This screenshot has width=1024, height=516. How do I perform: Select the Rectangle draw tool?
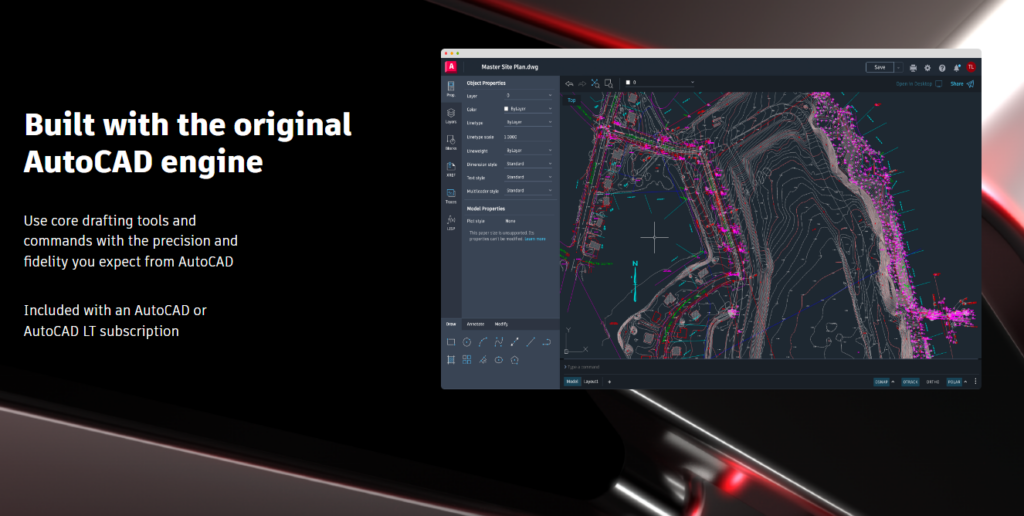point(451,342)
